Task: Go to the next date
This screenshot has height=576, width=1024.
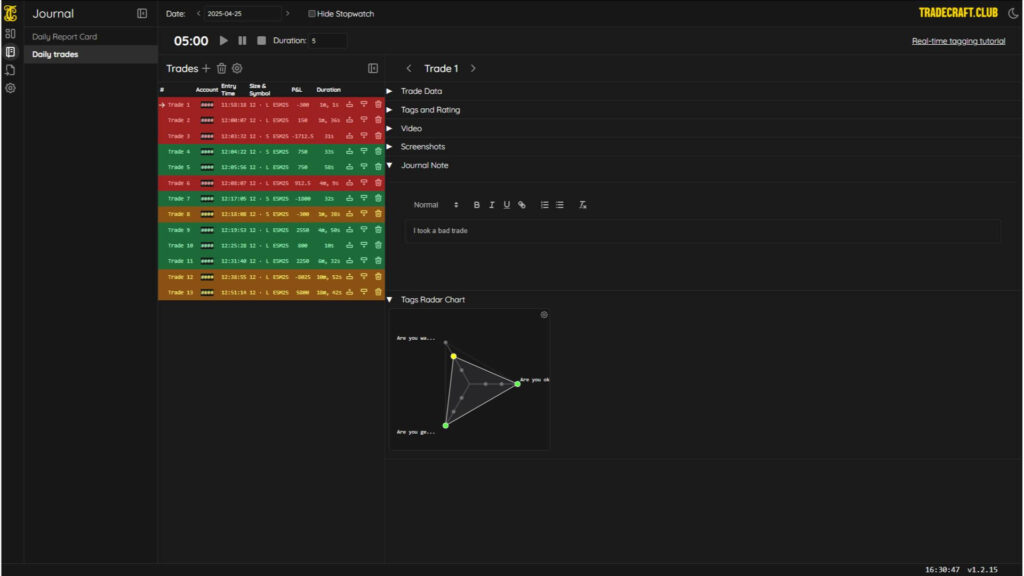Action: (x=287, y=14)
